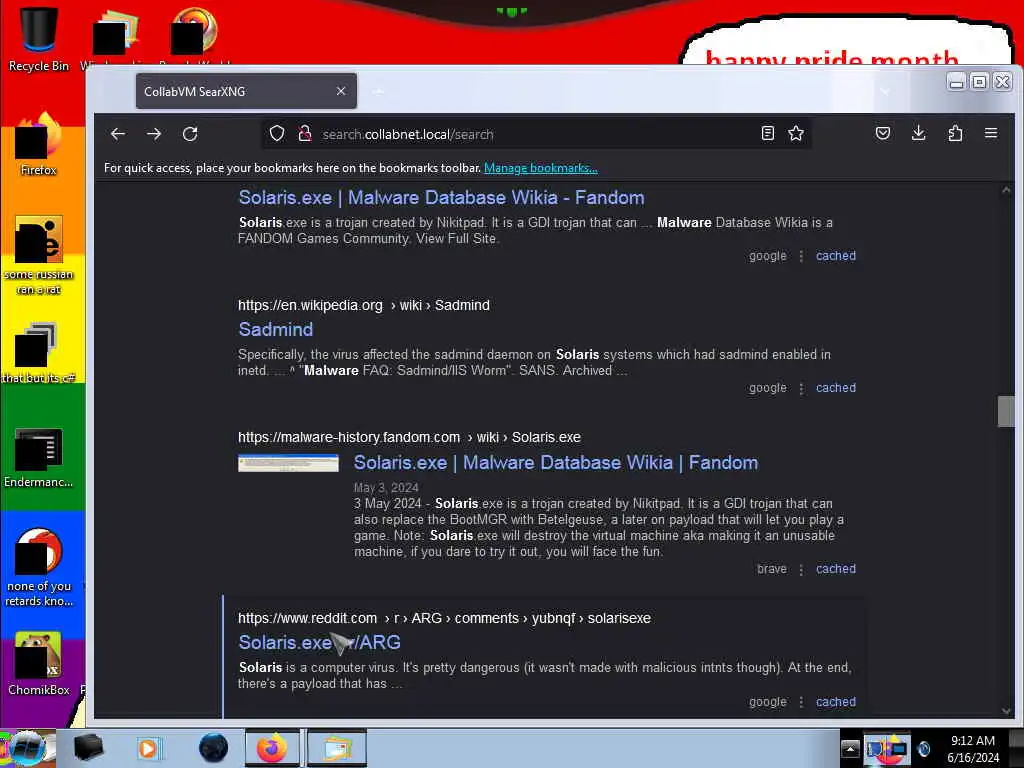The image size is (1024, 768).
Task: Click the insecure connection padlock icon
Action: point(304,134)
